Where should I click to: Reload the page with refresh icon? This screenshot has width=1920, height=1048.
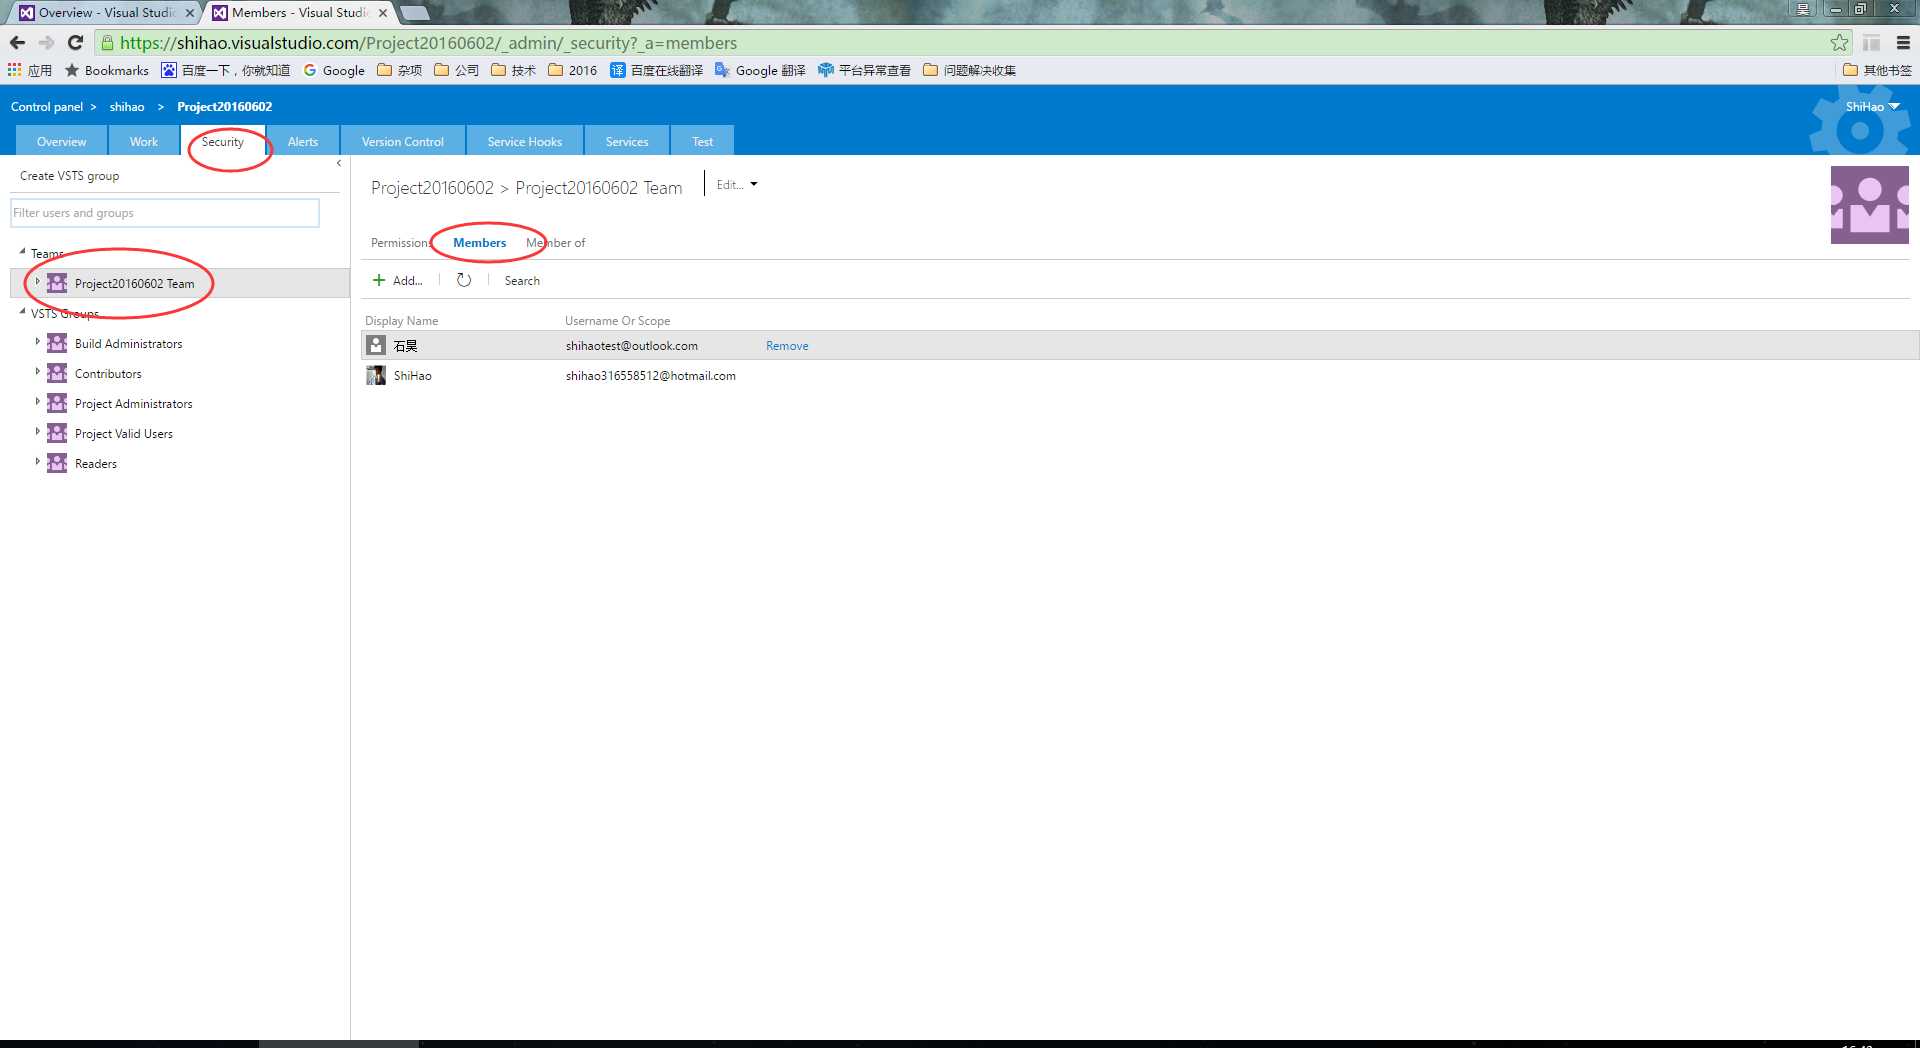pos(75,43)
